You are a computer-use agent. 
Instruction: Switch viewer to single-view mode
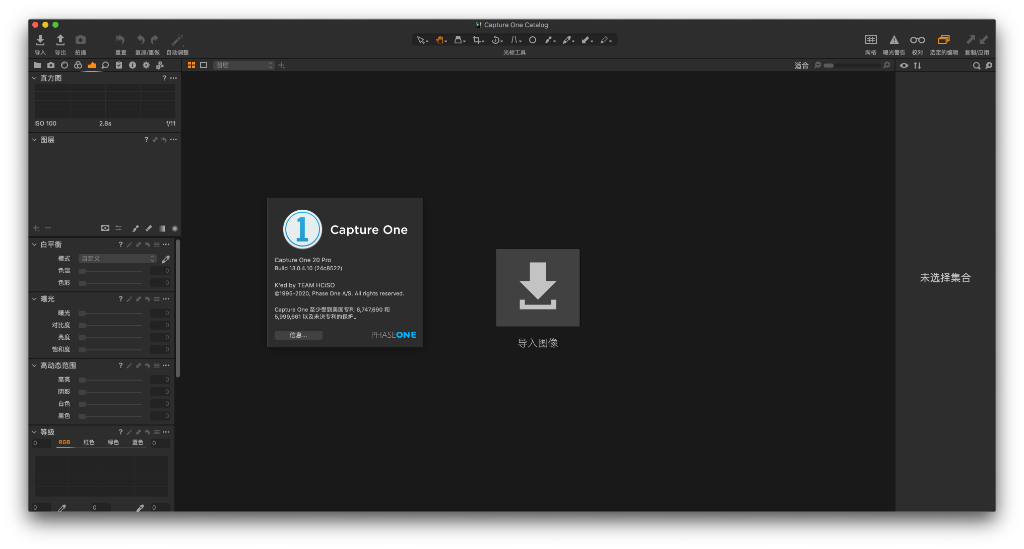[204, 65]
